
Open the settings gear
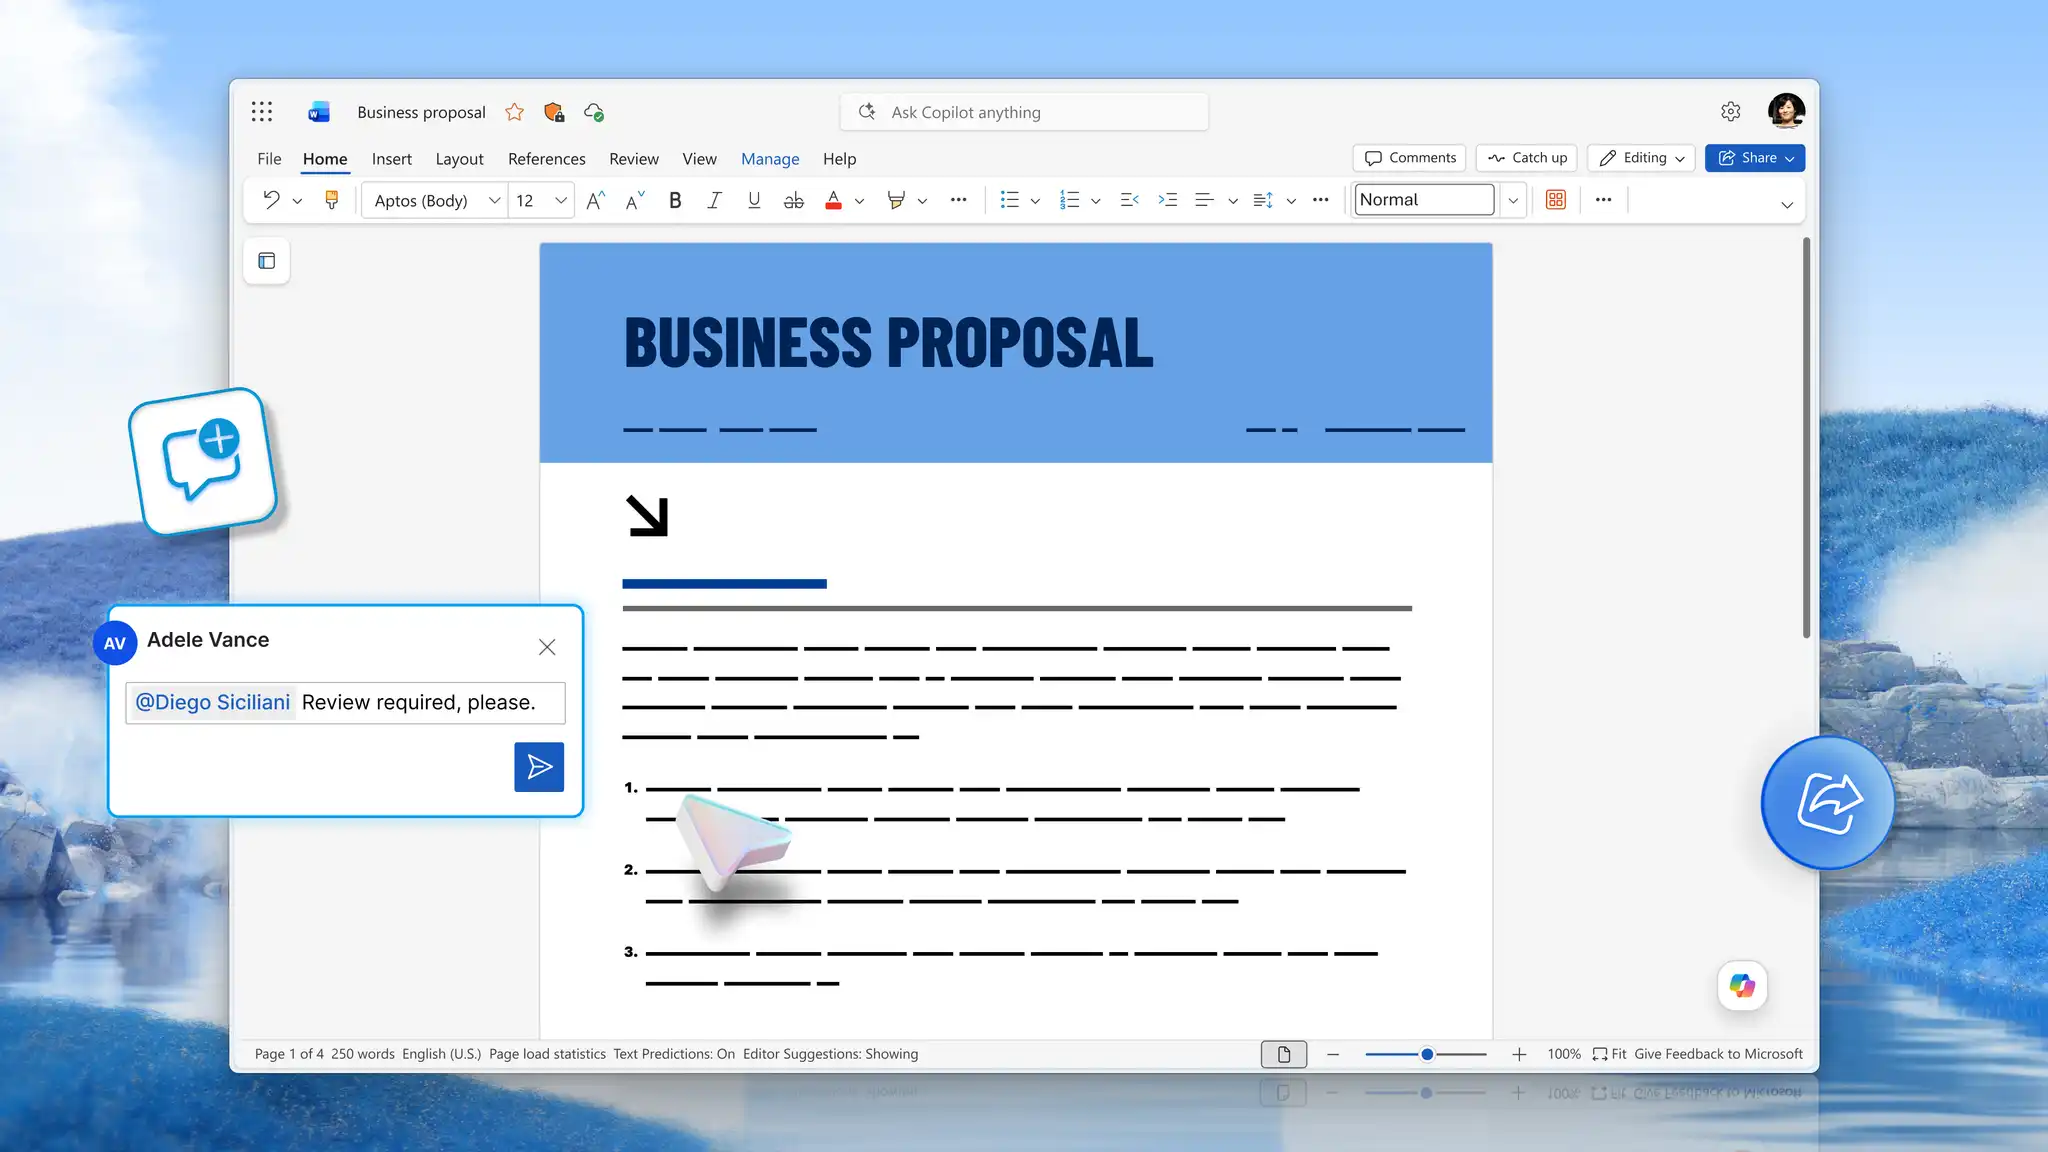[1731, 112]
